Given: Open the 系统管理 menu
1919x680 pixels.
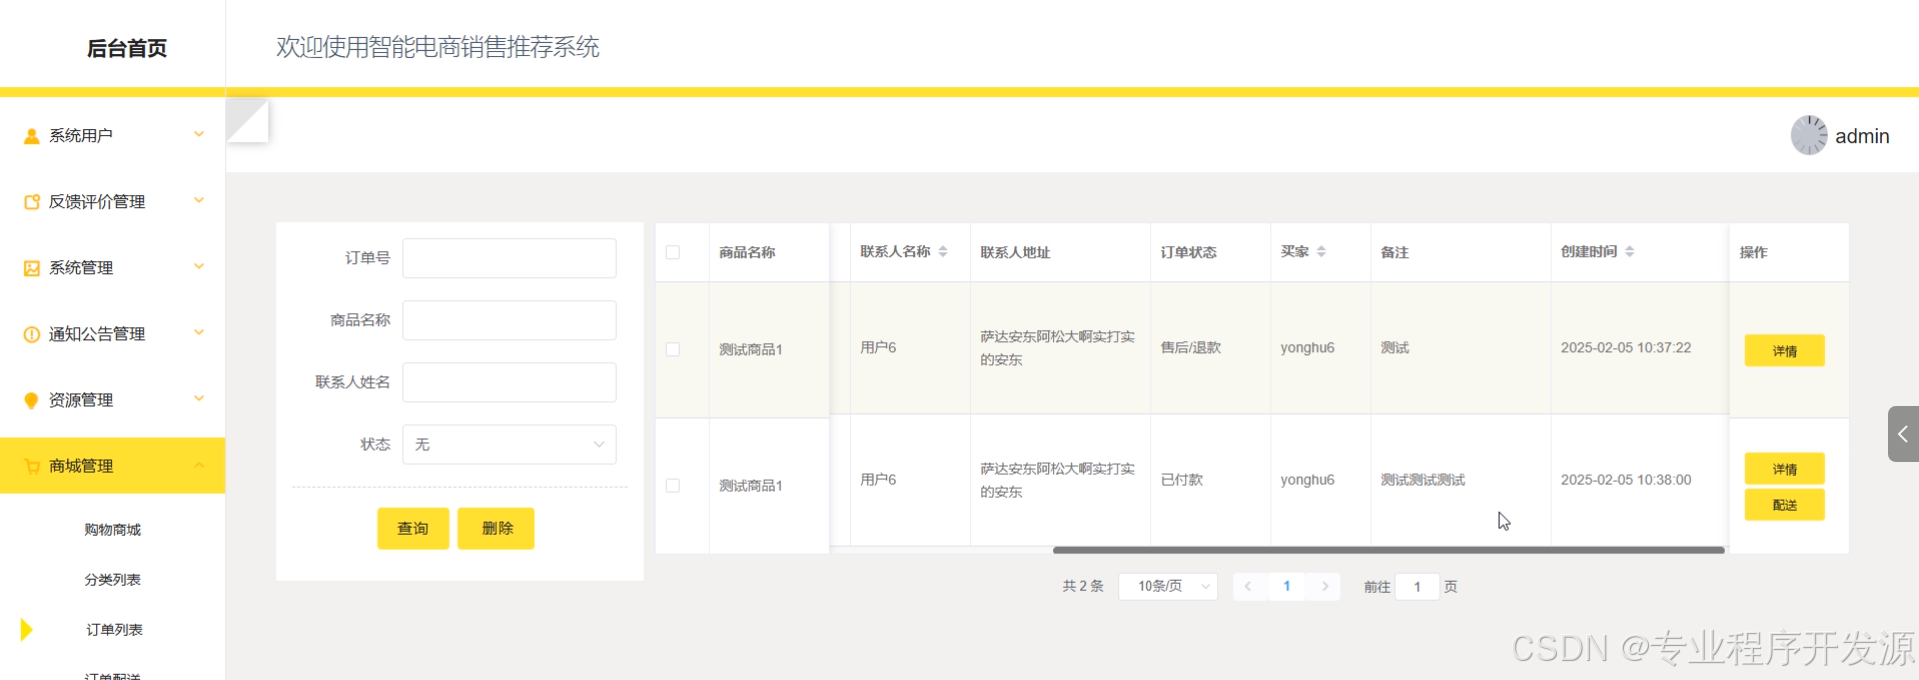Looking at the screenshot, I should [x=112, y=268].
